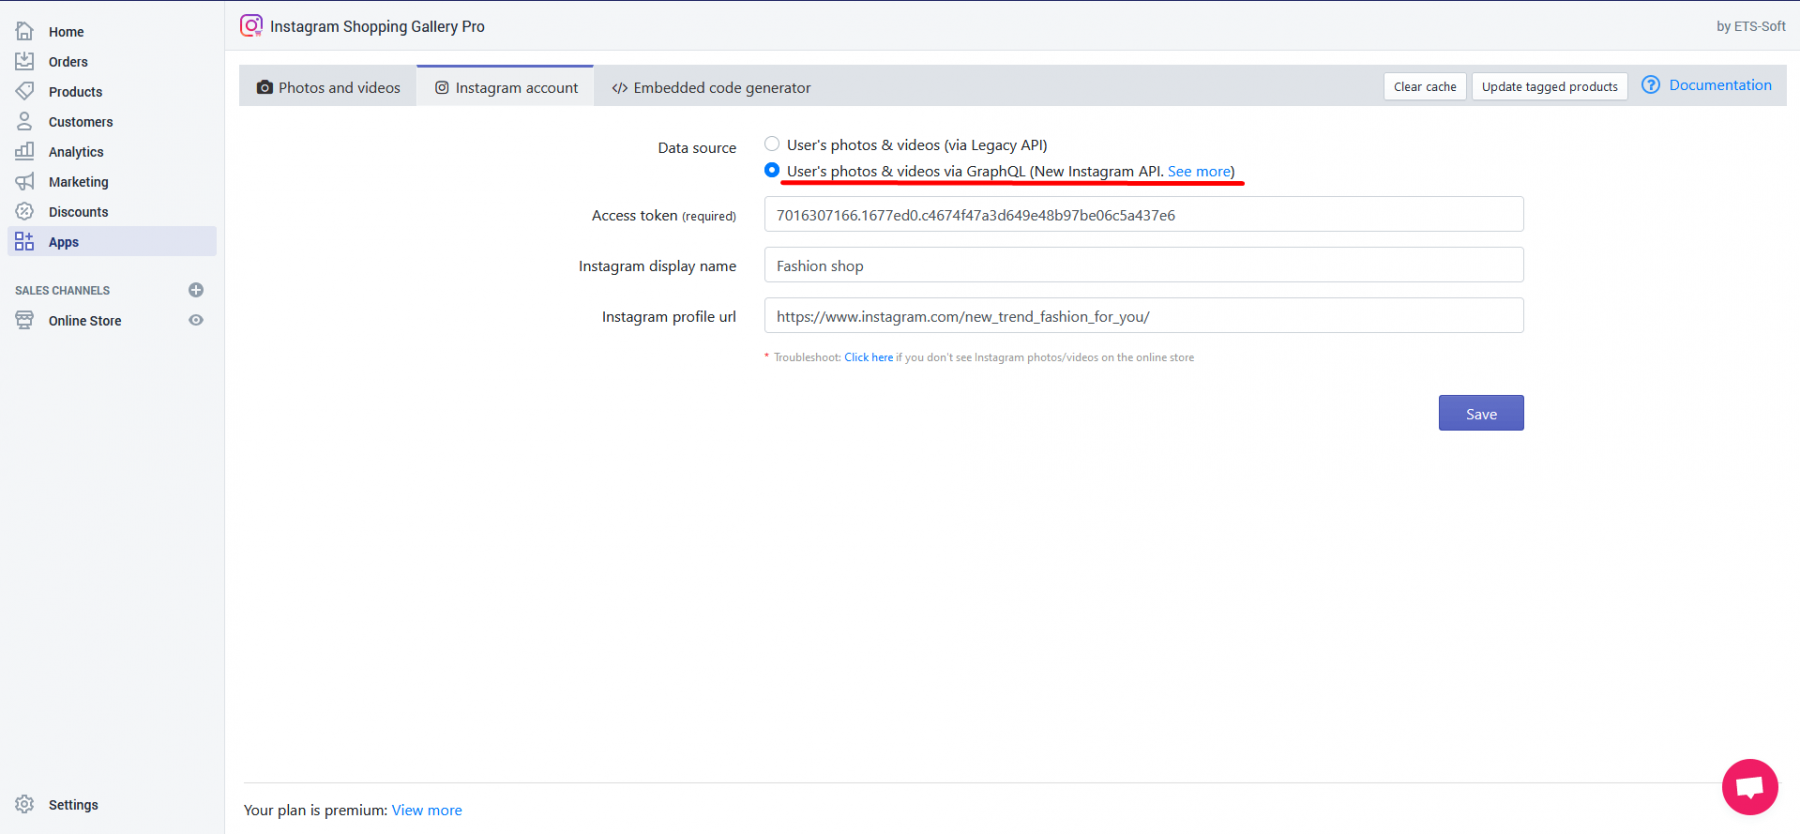Click the Clear cache button
This screenshot has height=834, width=1800.
(x=1425, y=86)
